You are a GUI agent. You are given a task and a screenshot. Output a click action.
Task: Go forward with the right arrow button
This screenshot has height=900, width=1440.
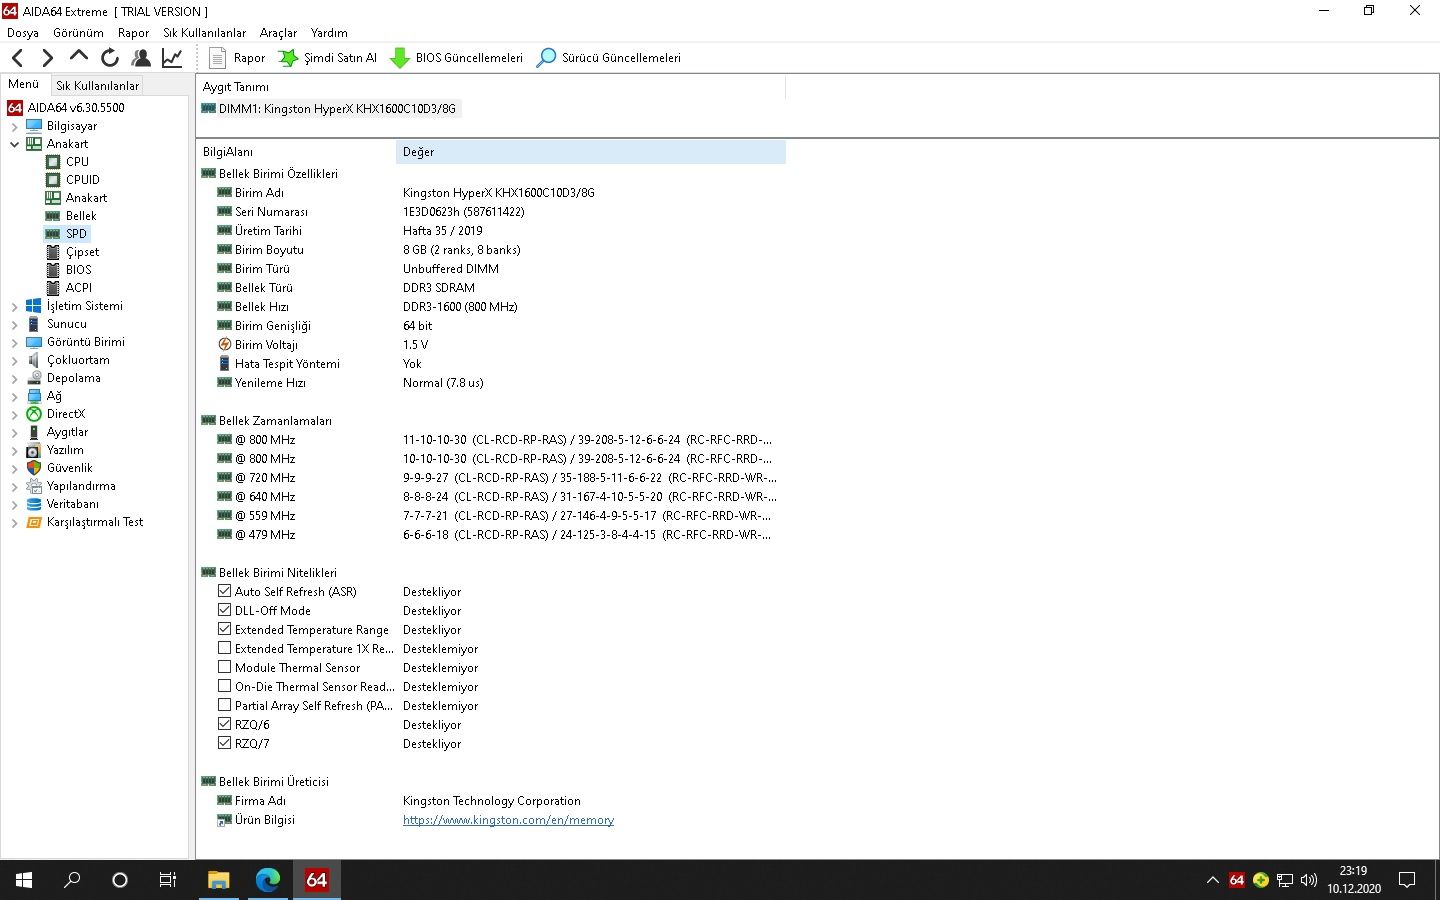pos(47,58)
